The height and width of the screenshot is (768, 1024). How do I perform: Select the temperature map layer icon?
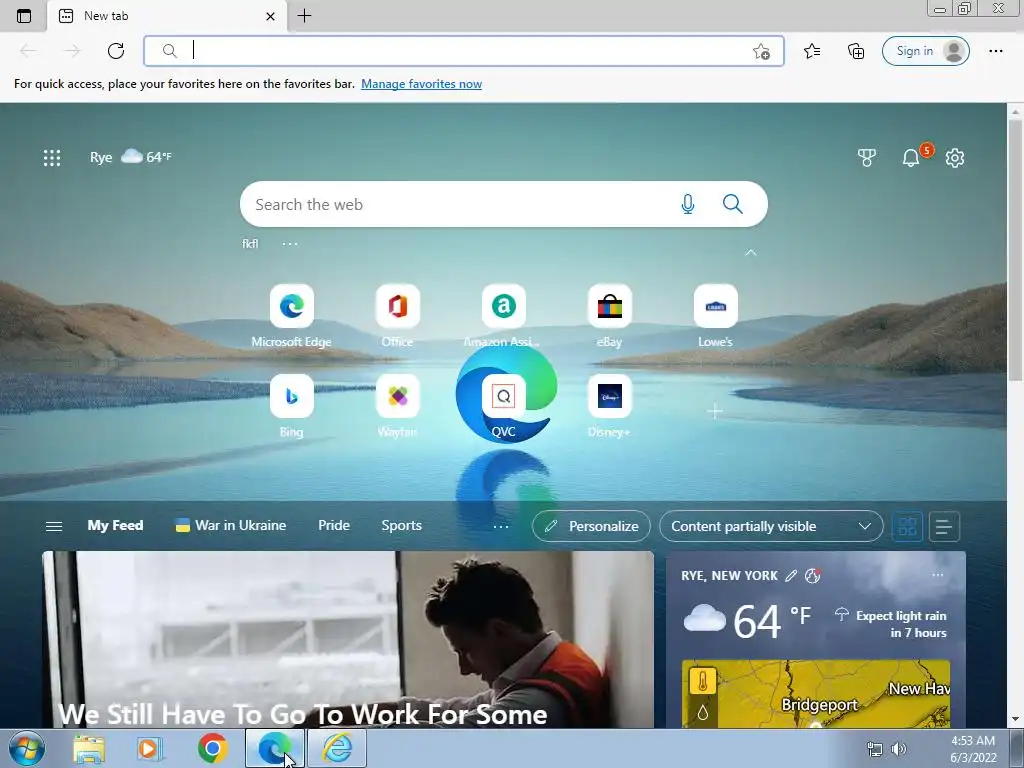click(x=703, y=681)
